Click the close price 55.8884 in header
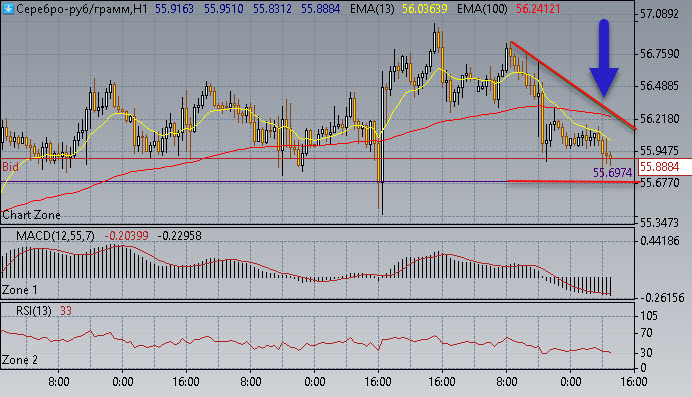Screen dimensions: 692x397 click(320, 9)
